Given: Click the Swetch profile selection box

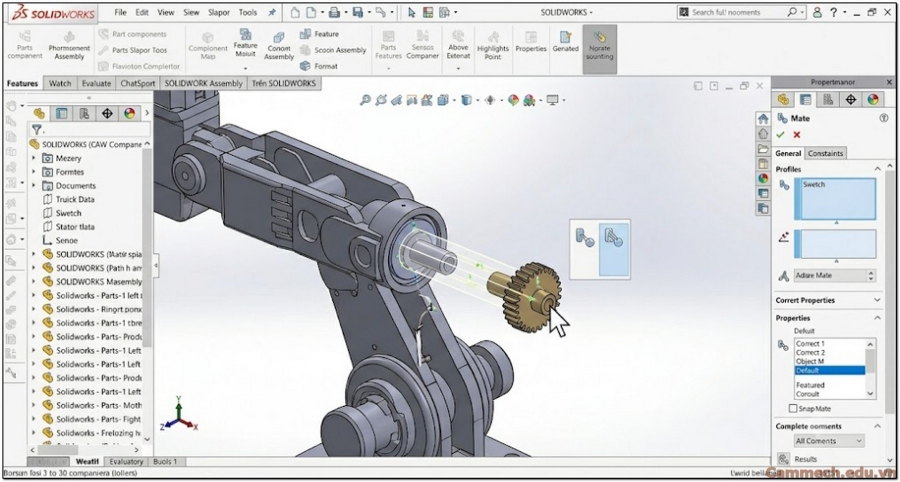Looking at the screenshot, I should (835, 199).
